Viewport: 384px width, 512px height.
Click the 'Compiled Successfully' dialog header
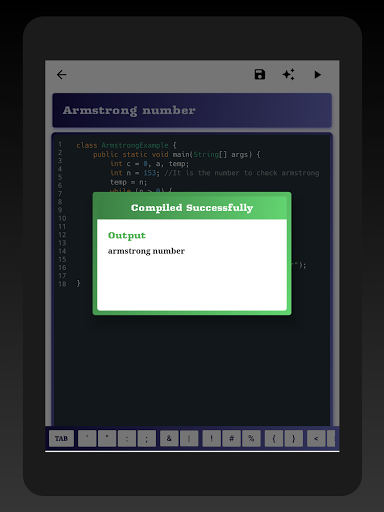[x=192, y=207]
